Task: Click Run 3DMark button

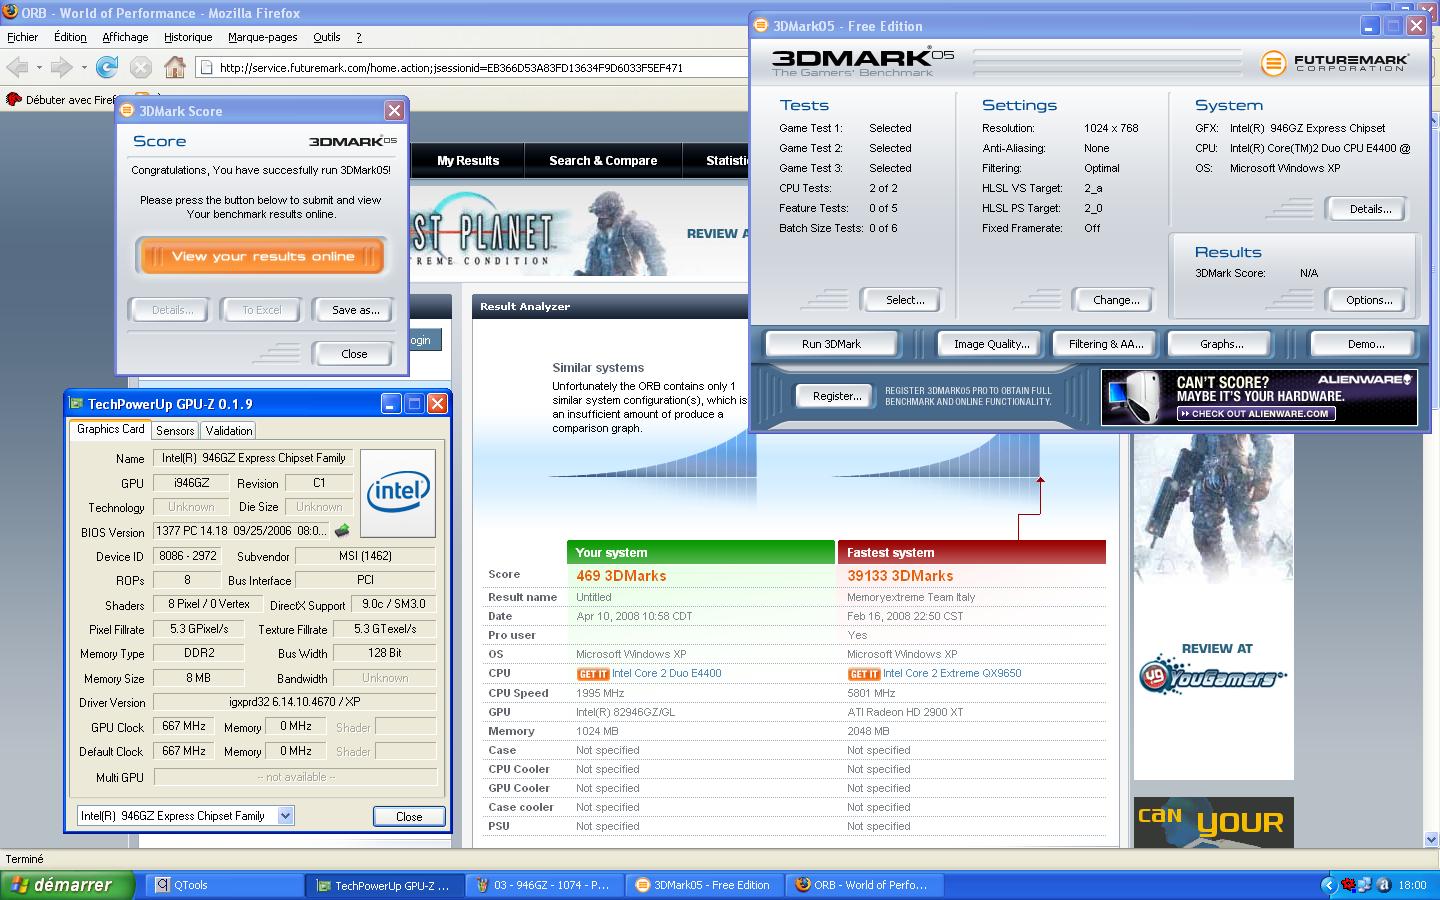Action: [831, 344]
